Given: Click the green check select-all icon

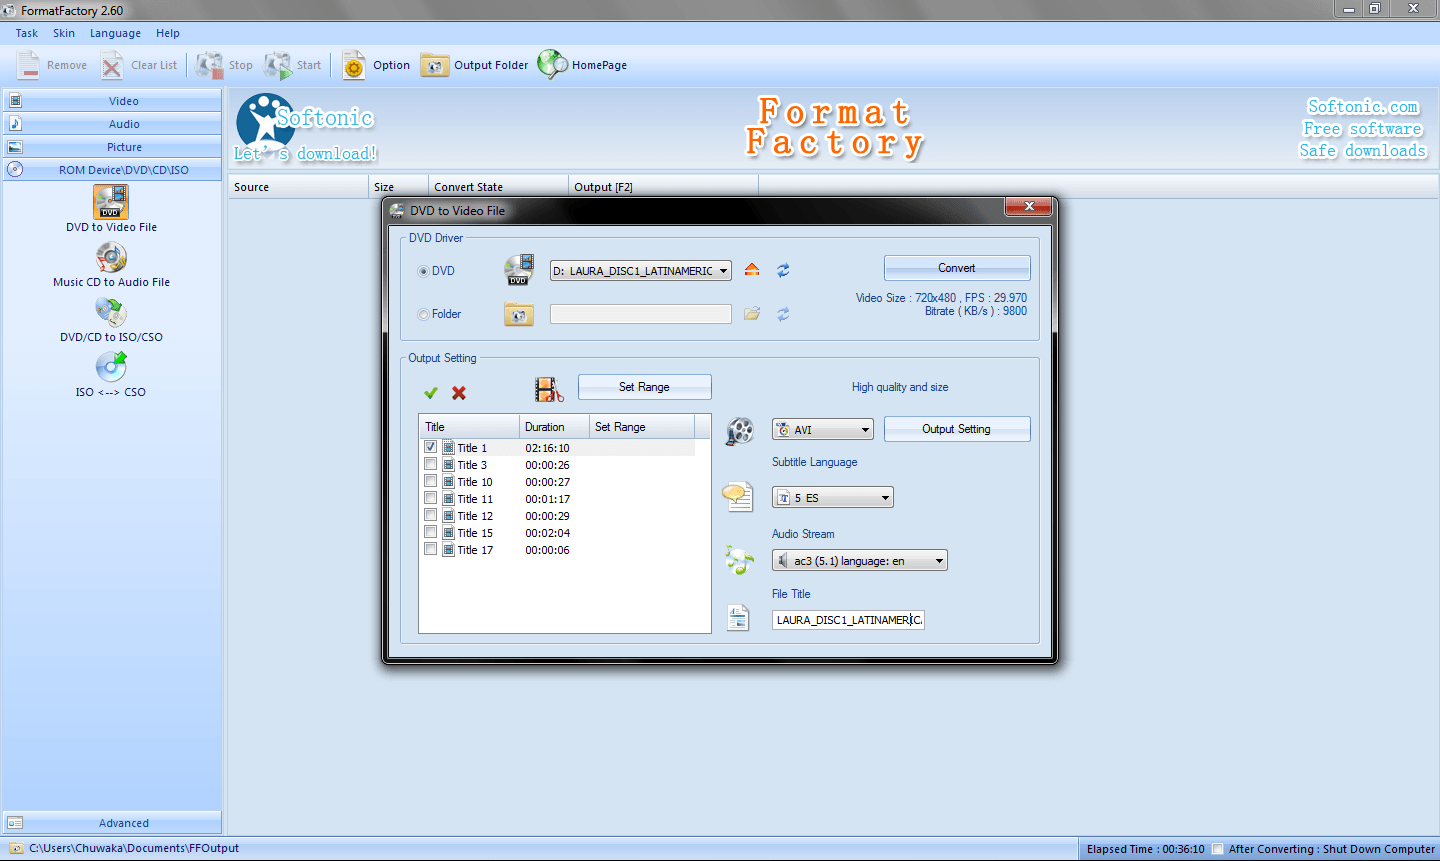Looking at the screenshot, I should coord(431,393).
